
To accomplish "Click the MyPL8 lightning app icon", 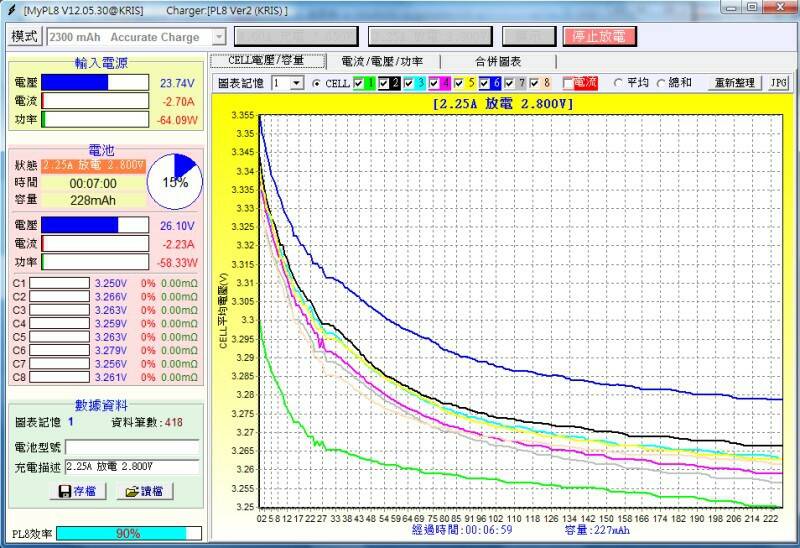I will pos(12,10).
